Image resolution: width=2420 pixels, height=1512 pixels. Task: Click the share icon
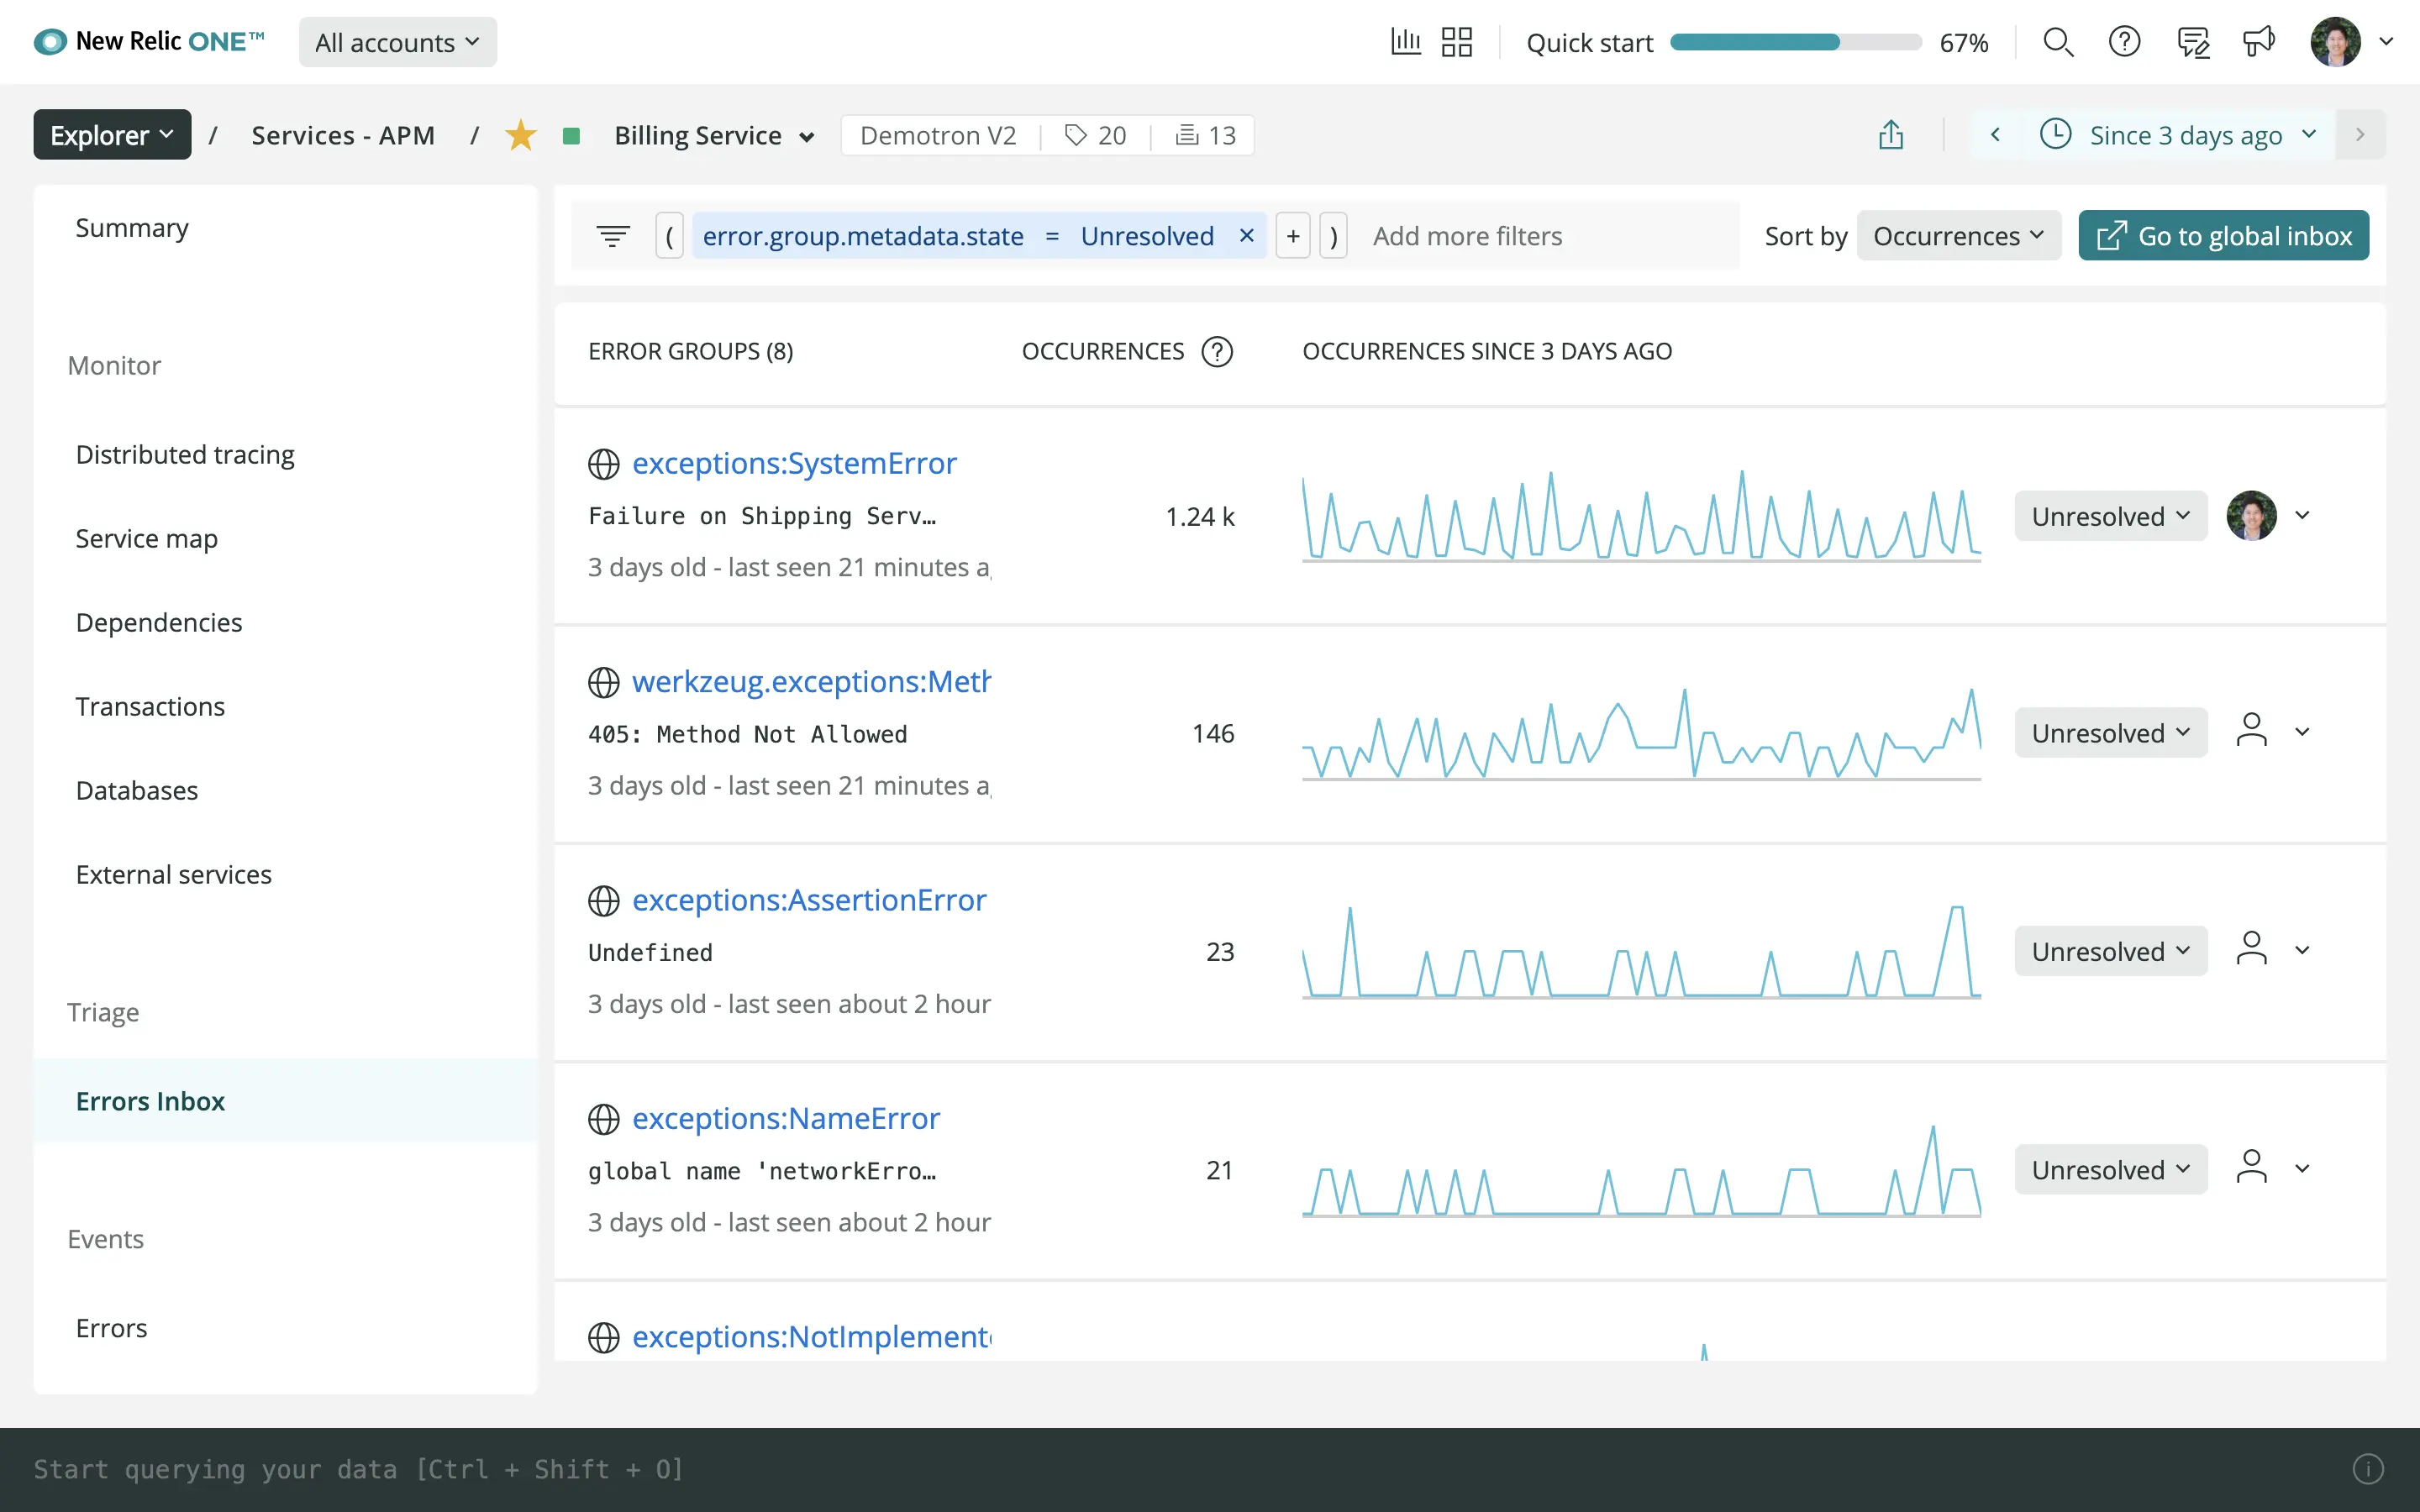pos(1890,135)
